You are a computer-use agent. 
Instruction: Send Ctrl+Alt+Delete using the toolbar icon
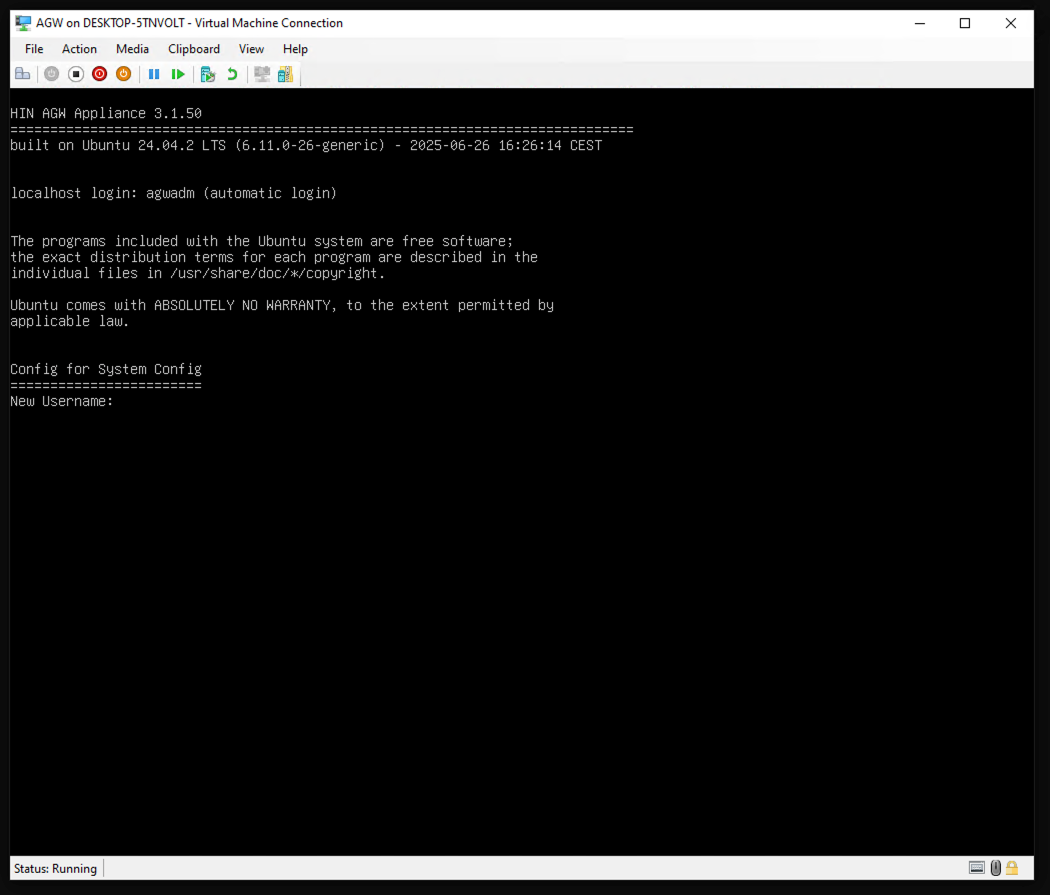pos(23,73)
